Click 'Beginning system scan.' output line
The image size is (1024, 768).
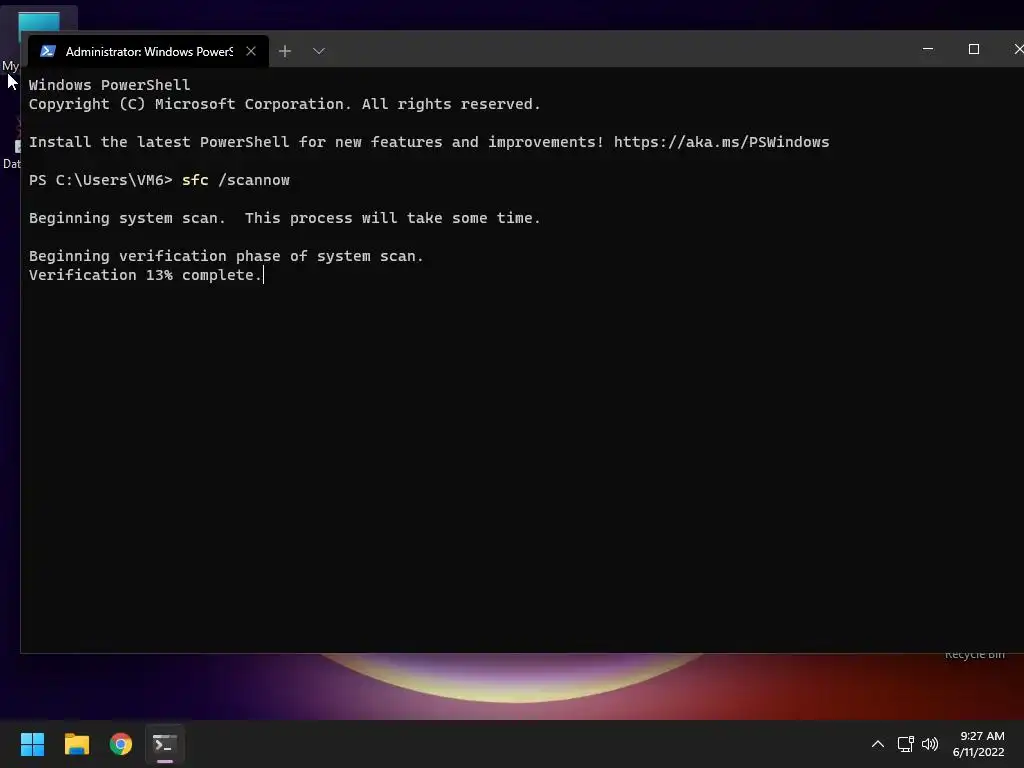(x=285, y=218)
